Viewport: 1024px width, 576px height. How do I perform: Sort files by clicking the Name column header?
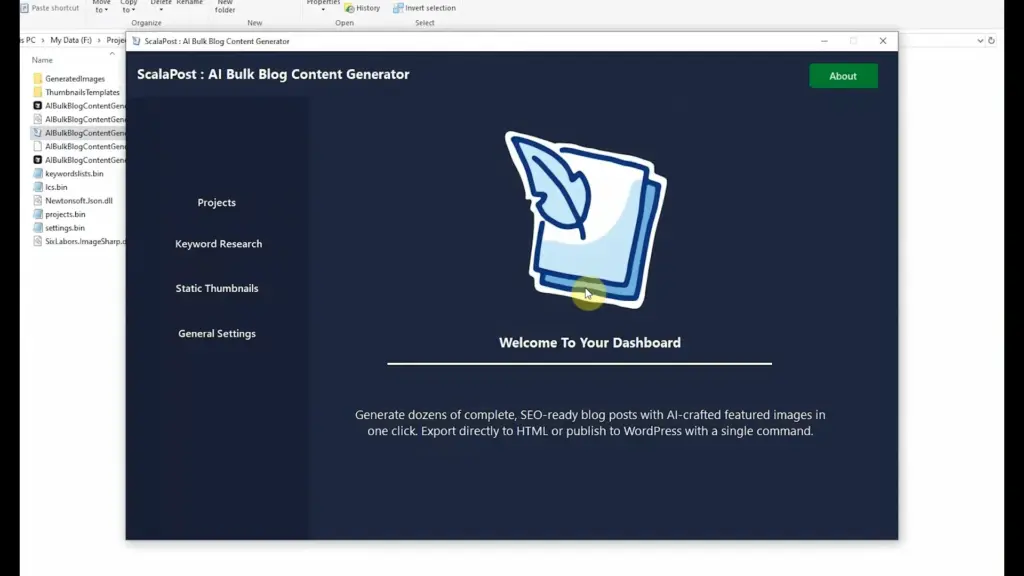41,60
